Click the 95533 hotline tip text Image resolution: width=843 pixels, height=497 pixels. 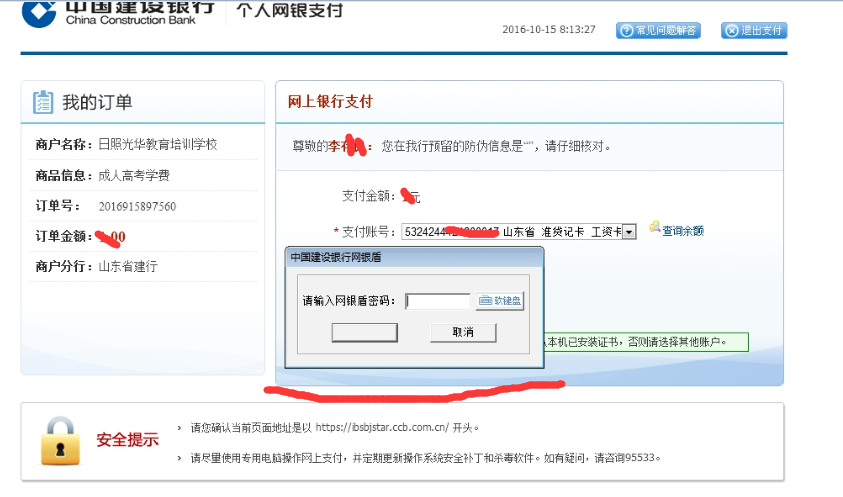(425, 458)
